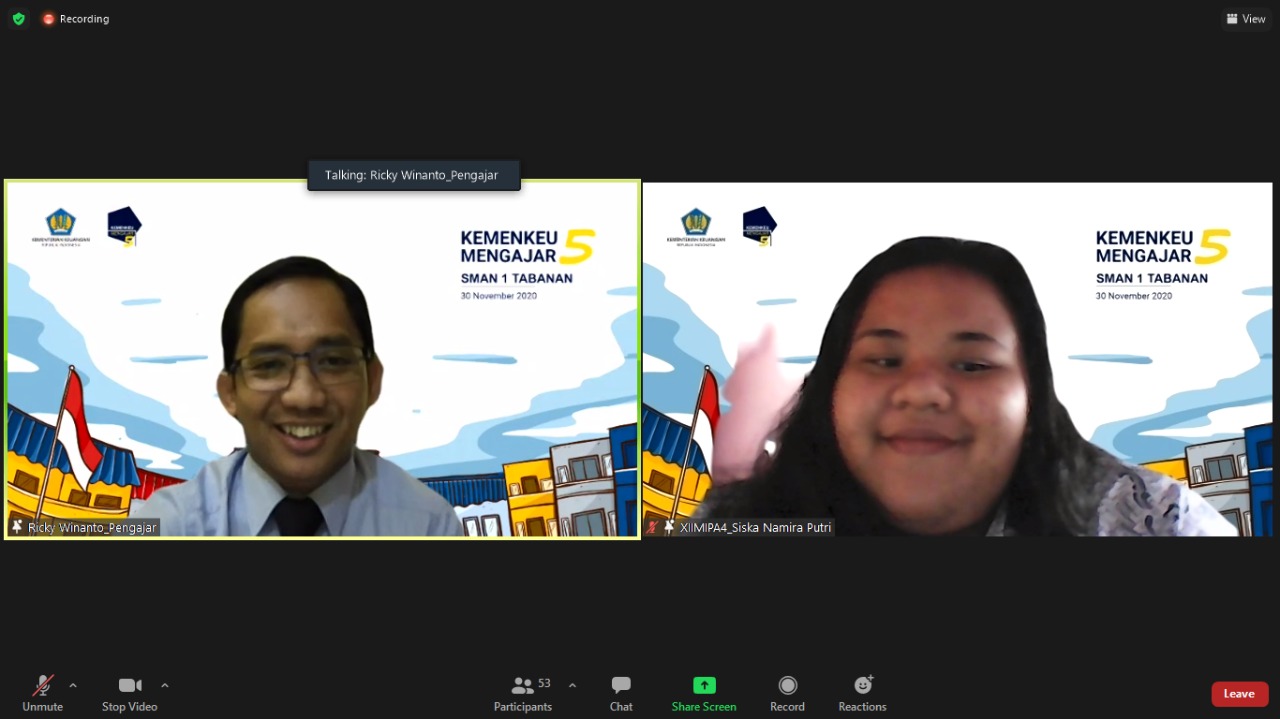Expand video options arrow beside Stop Video
The height and width of the screenshot is (719, 1280).
click(x=165, y=686)
